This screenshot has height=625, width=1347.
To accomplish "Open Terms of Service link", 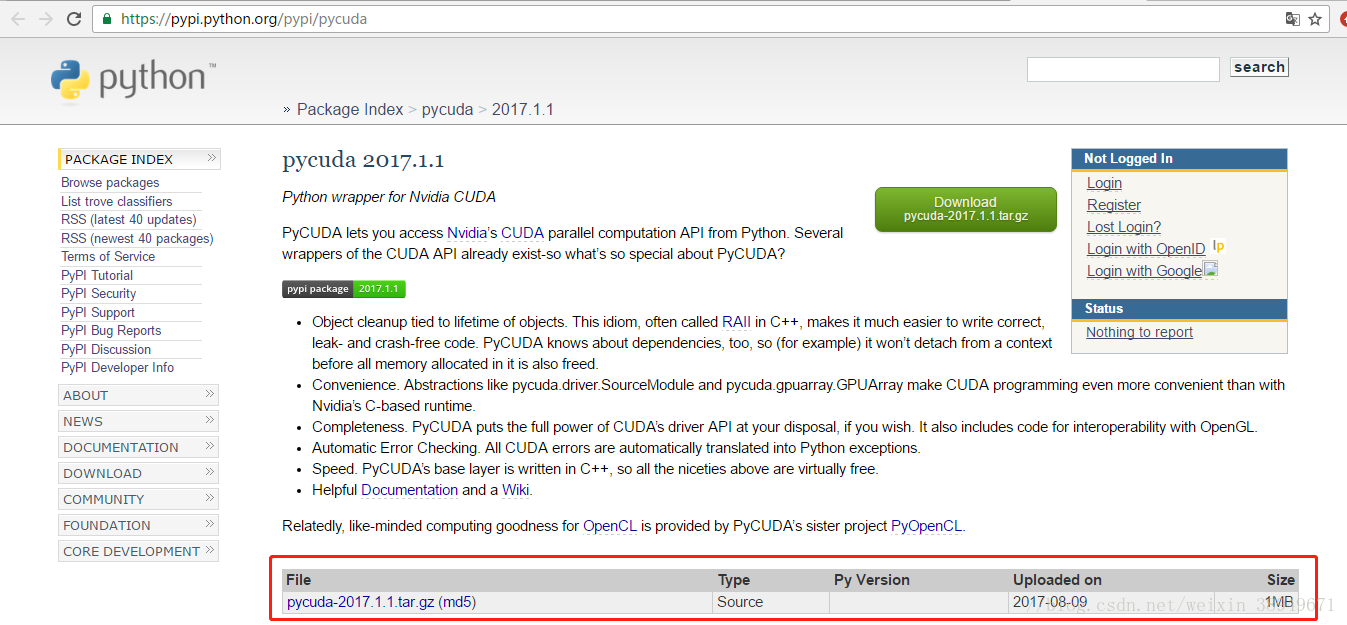I will pyautogui.click(x=108, y=256).
